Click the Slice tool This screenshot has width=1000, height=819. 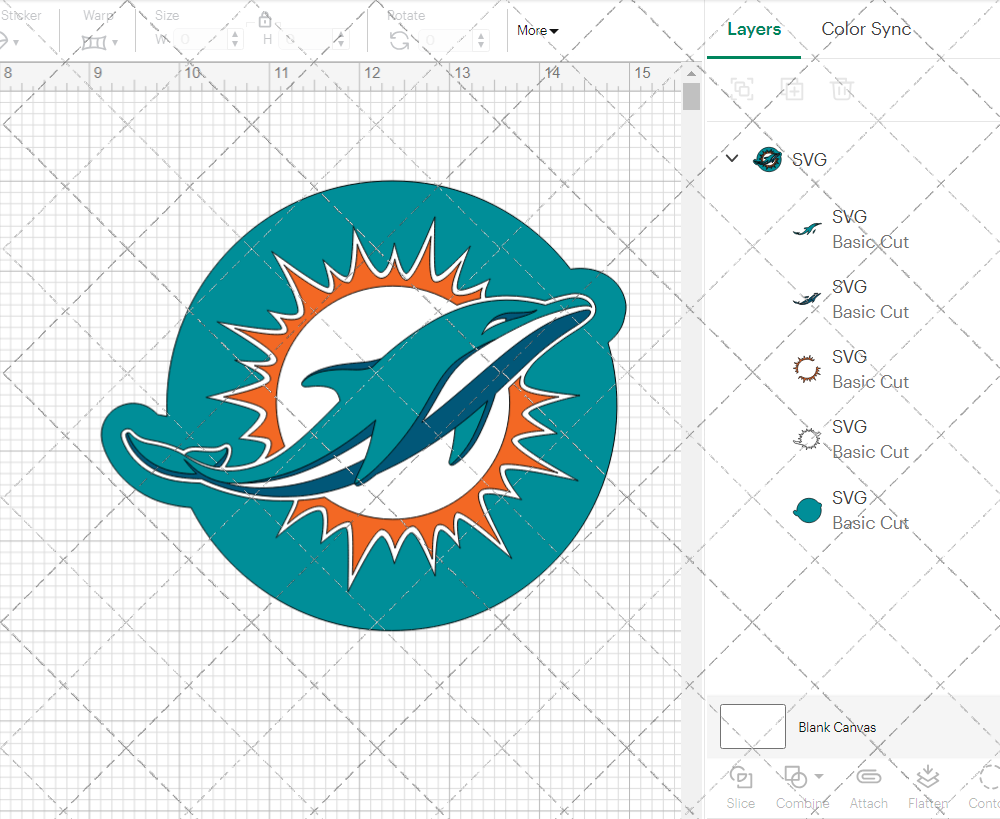coord(740,788)
